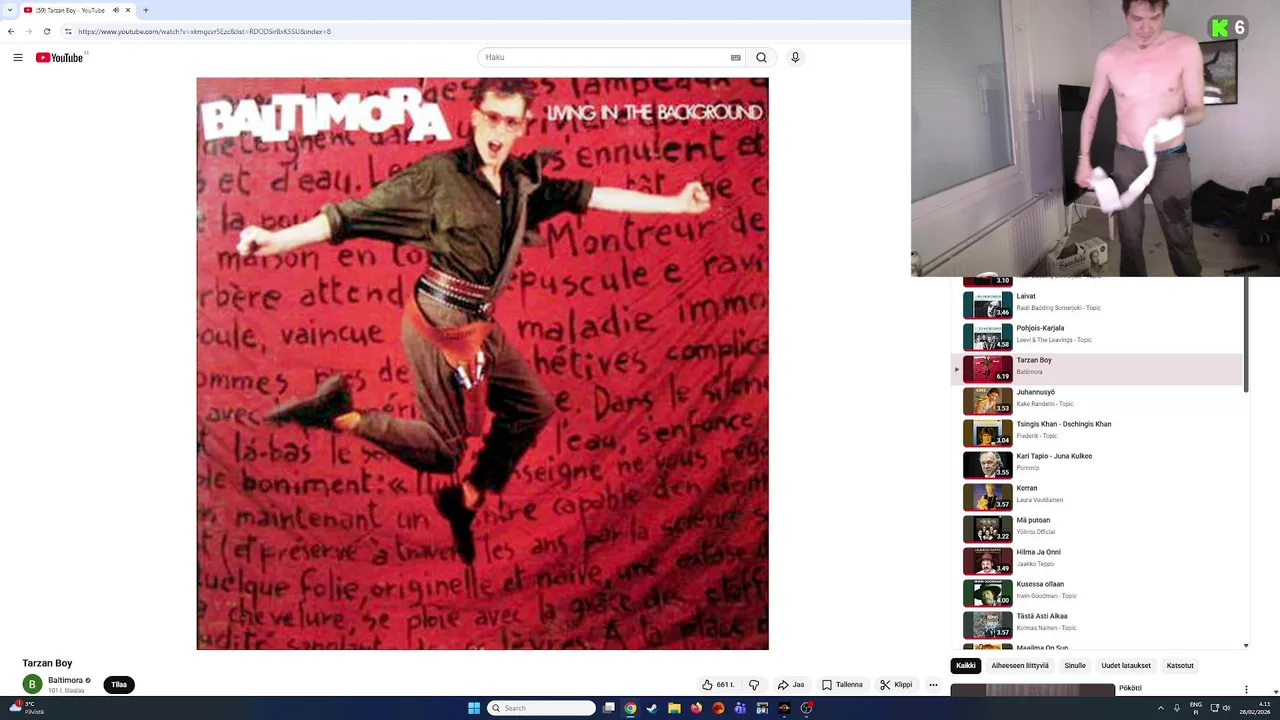This screenshot has width=1280, height=720.
Task: Open File Explorer from the taskbar
Action: coord(674,708)
